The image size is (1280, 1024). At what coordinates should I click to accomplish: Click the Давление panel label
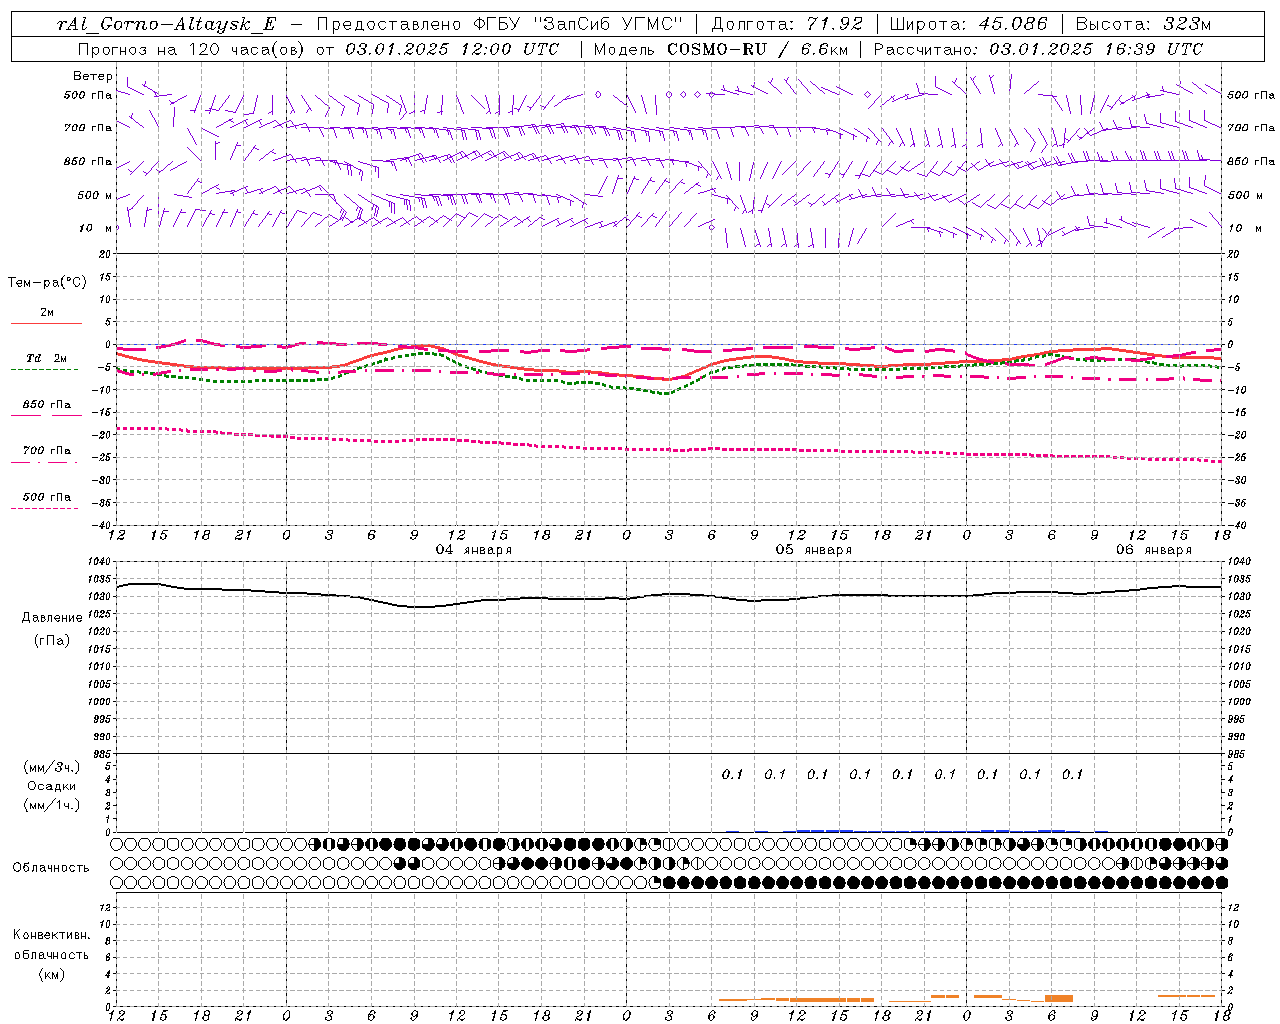(52, 618)
